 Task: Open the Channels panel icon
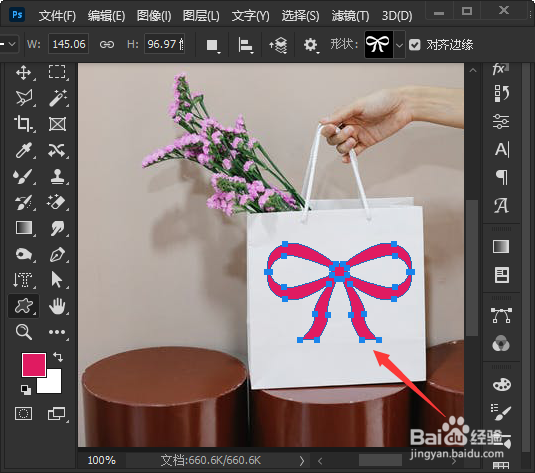[x=501, y=343]
